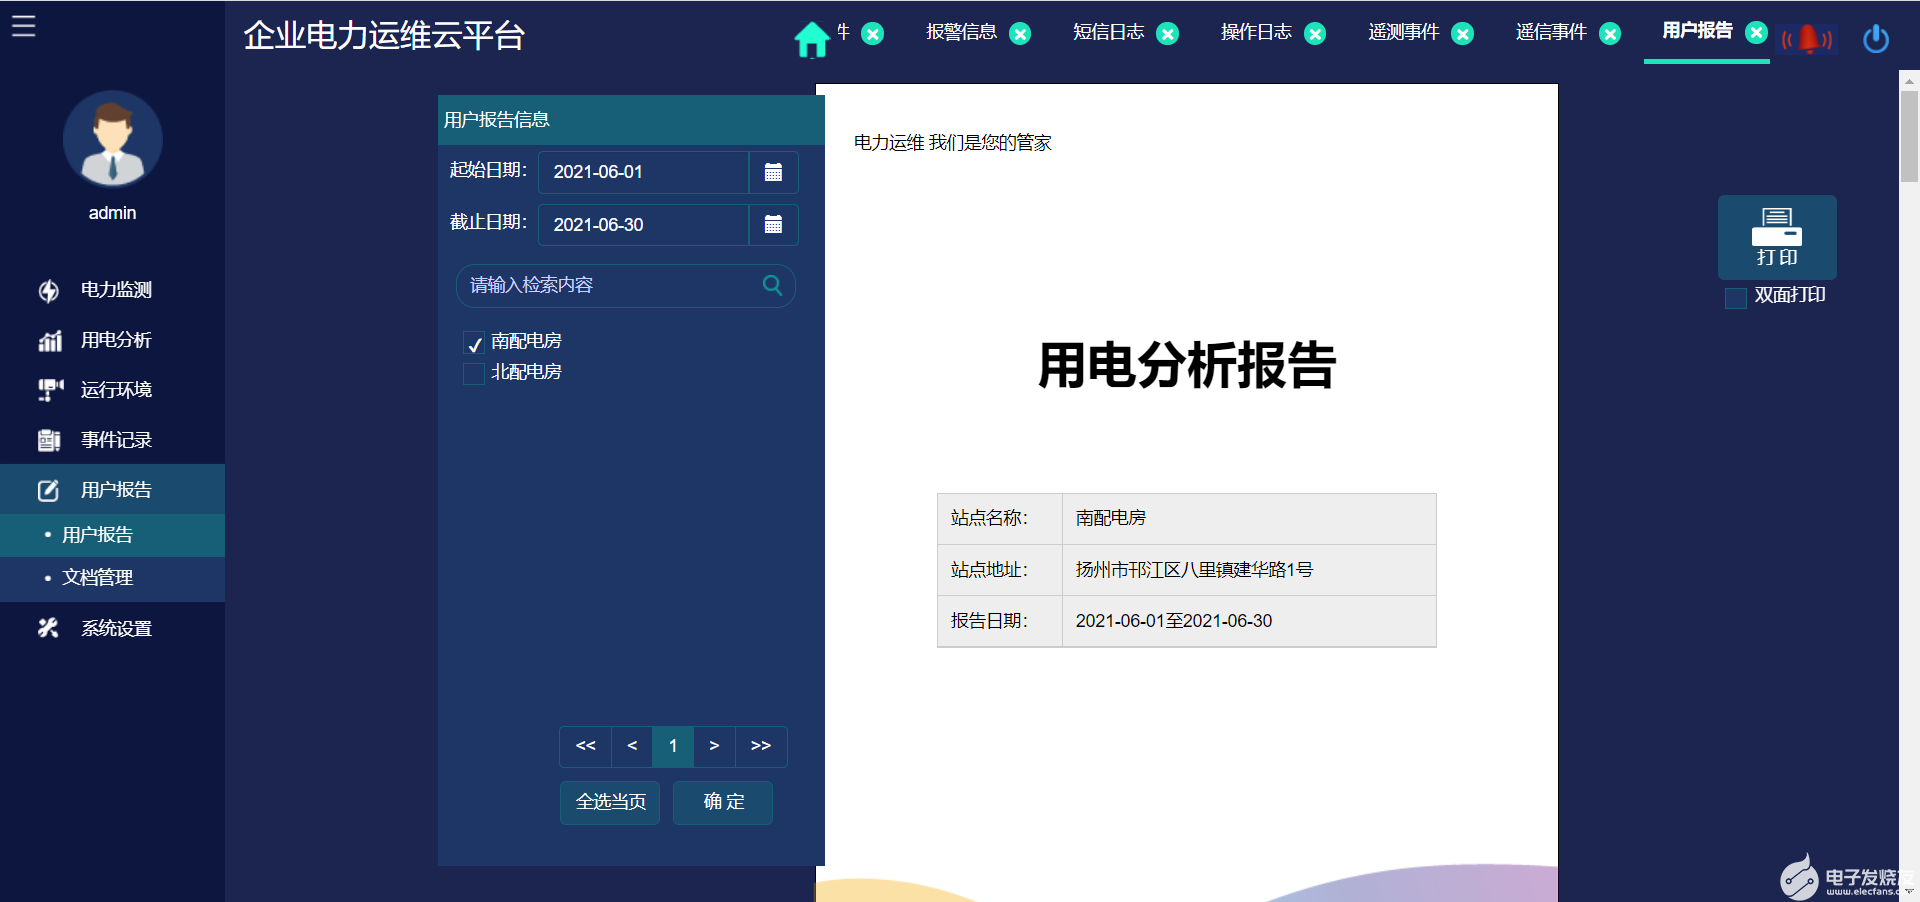This screenshot has width=1920, height=902.
Task: Click the search magnifier icon
Action: 772,285
